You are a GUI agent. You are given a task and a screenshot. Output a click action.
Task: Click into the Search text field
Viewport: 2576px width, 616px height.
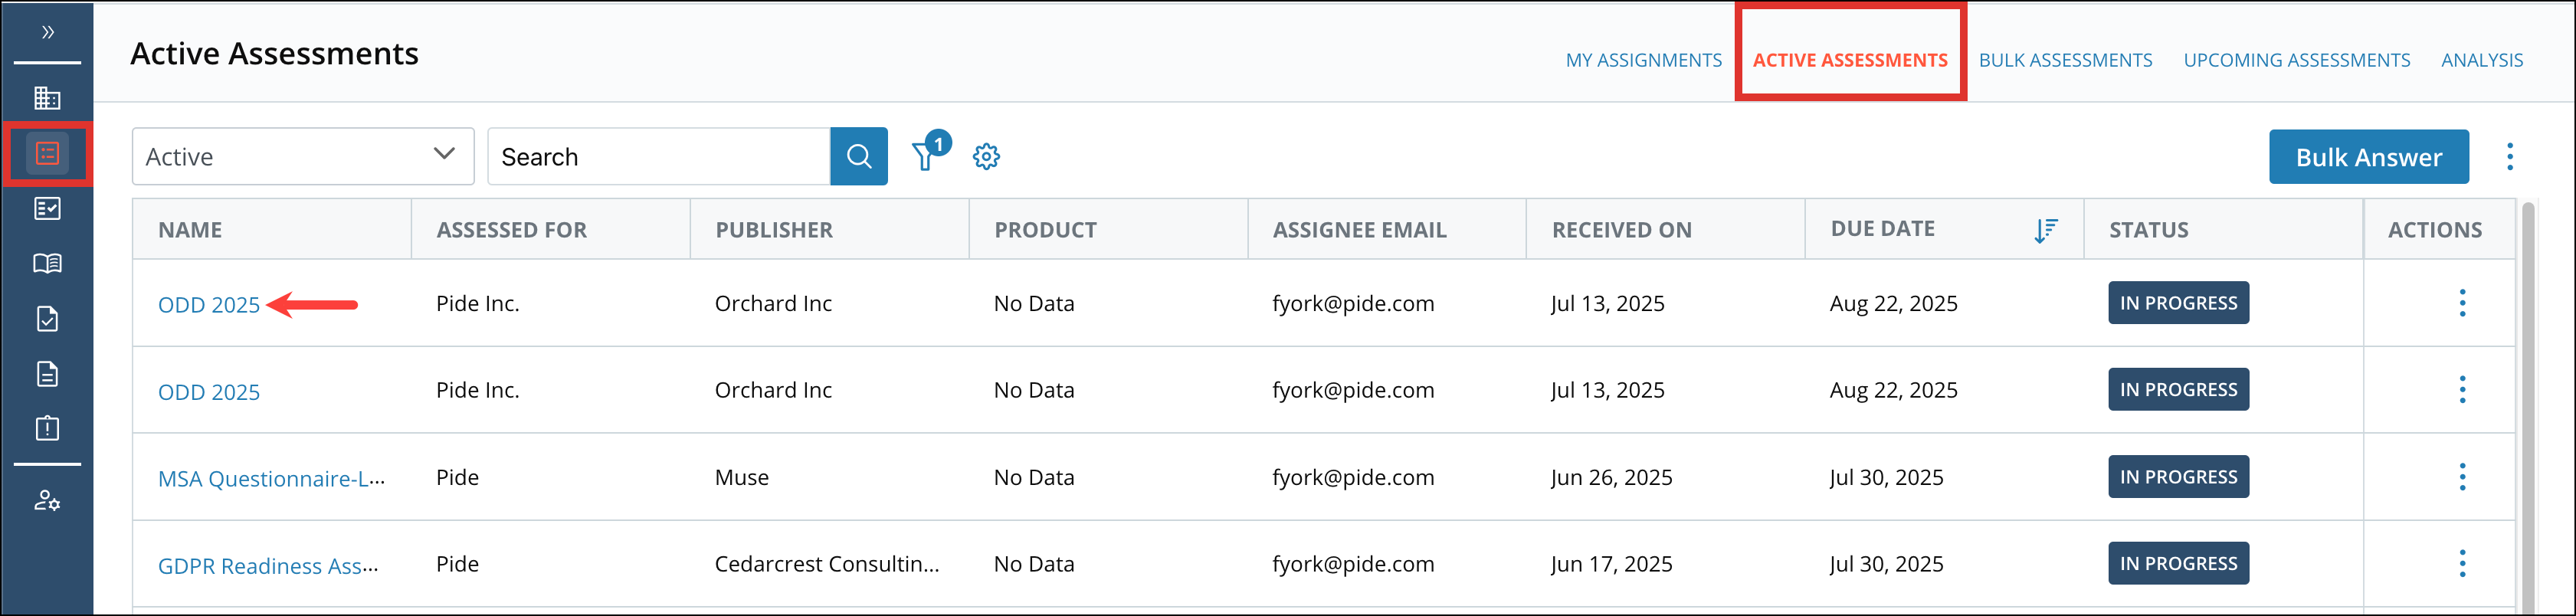point(659,157)
